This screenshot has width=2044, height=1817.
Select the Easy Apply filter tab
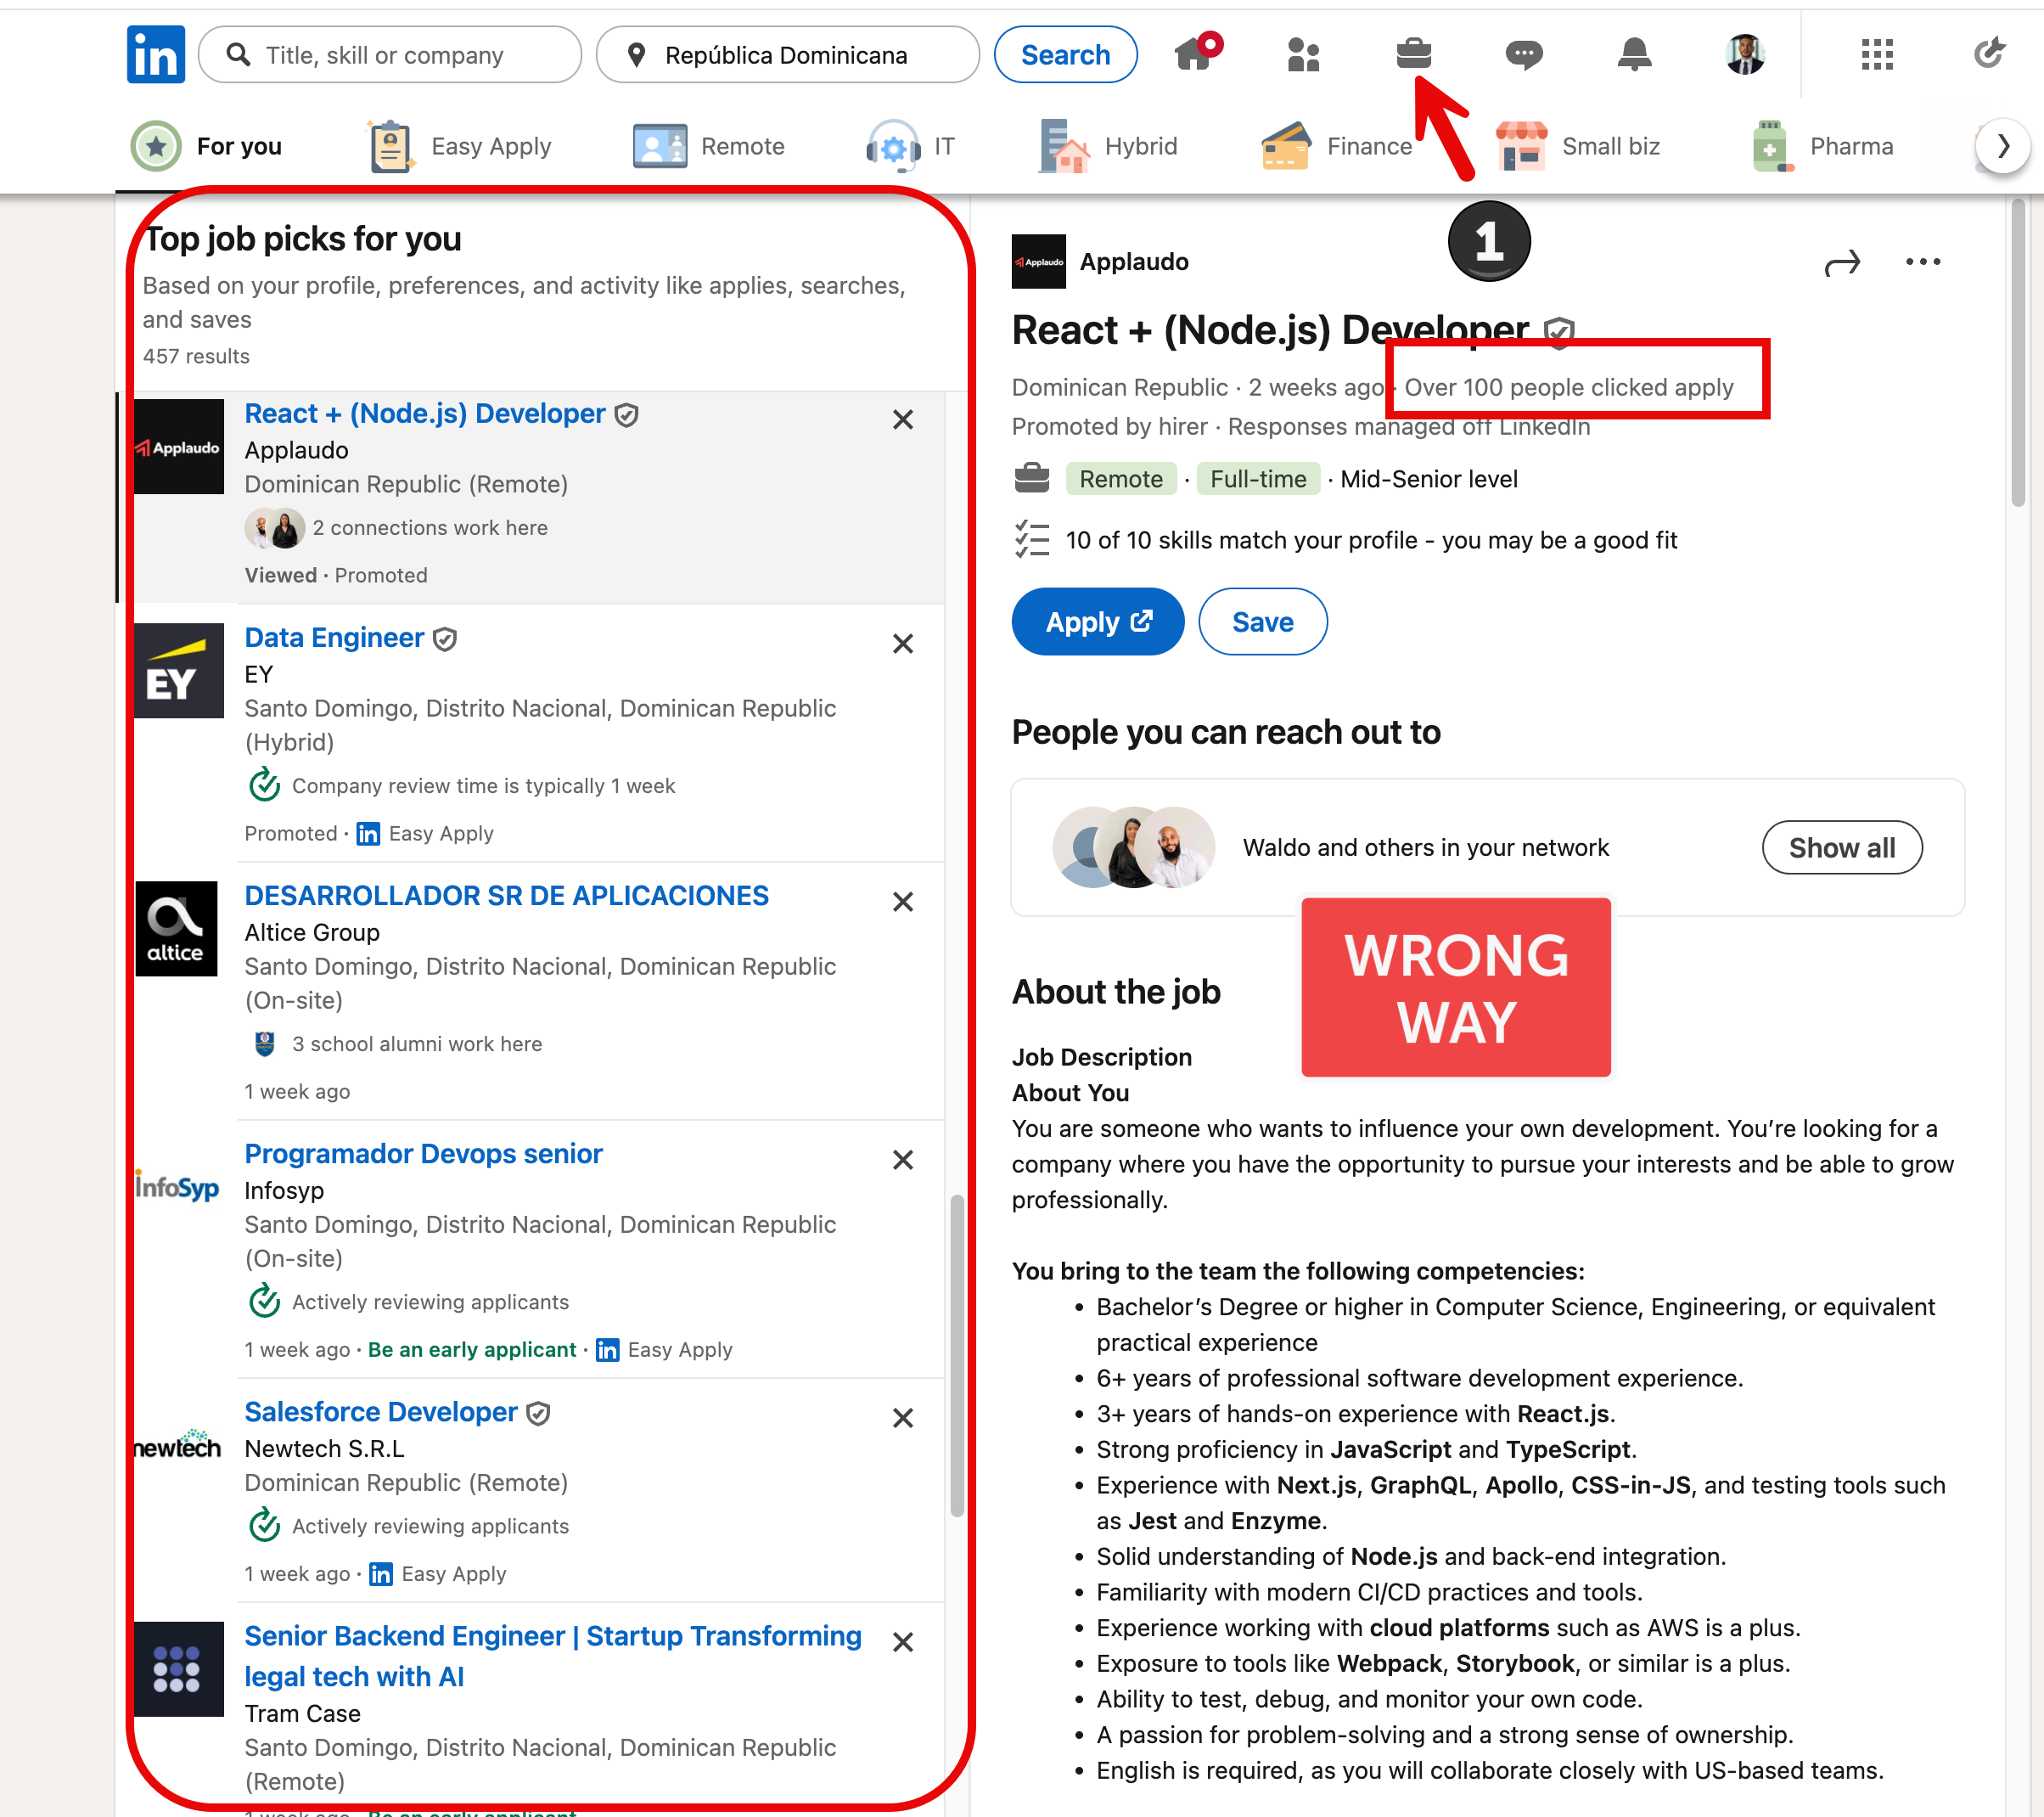pyautogui.click(x=461, y=147)
